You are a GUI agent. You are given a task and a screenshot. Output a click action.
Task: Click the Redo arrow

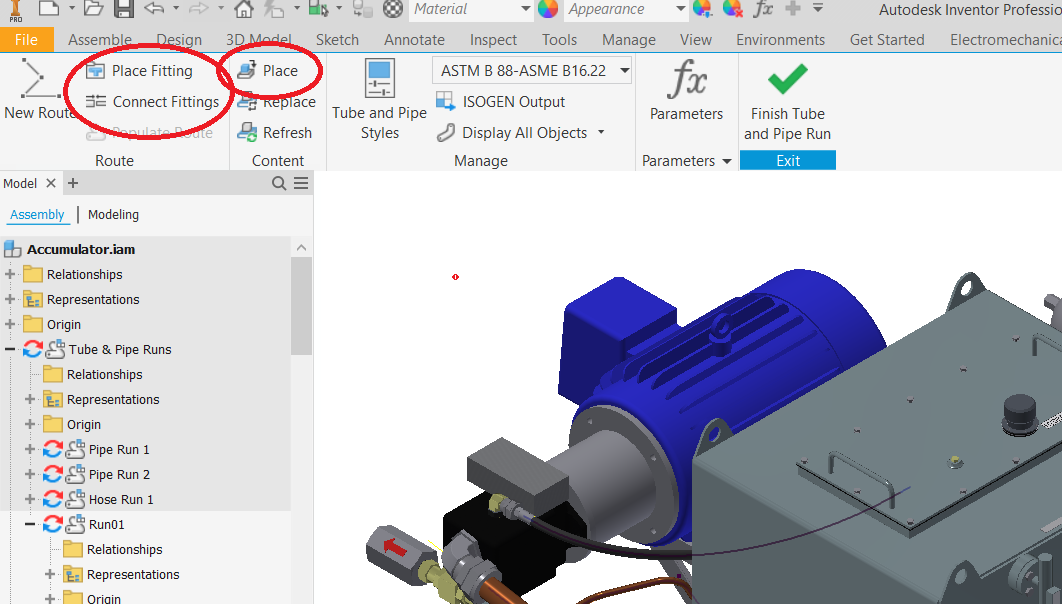pyautogui.click(x=198, y=9)
